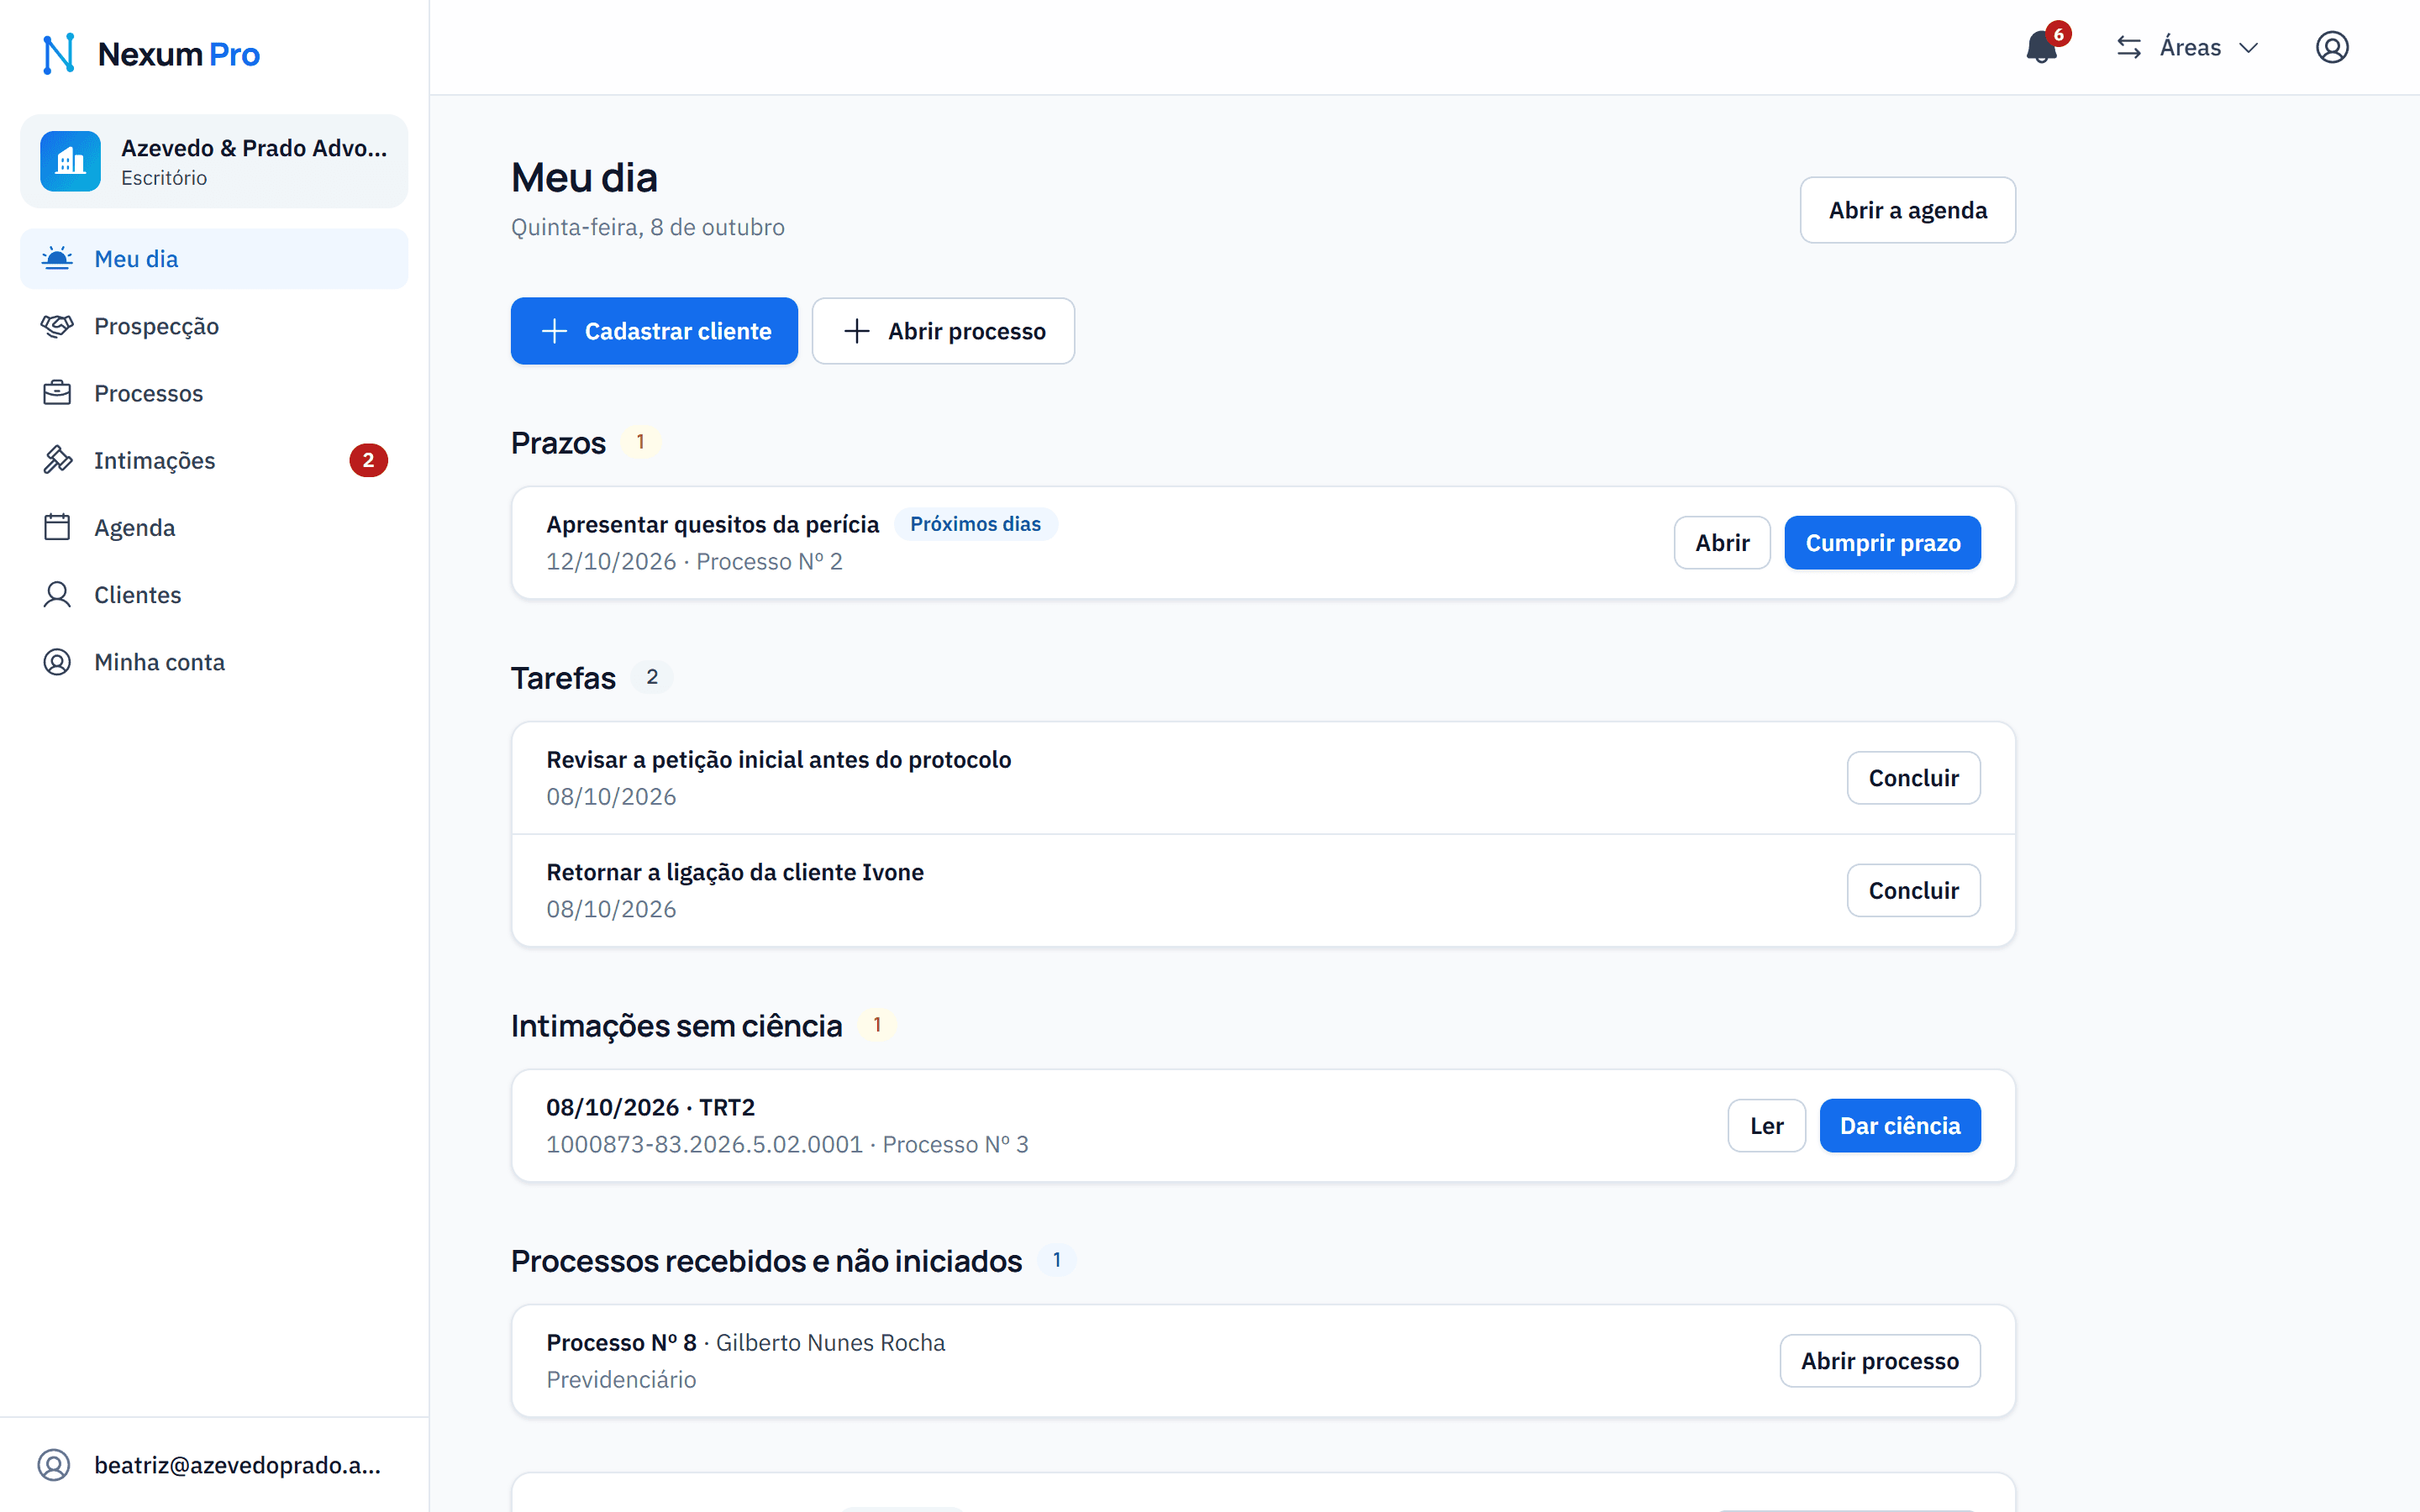
Task: Conclude the Revisar a petição inicial task
Action: 1913,778
